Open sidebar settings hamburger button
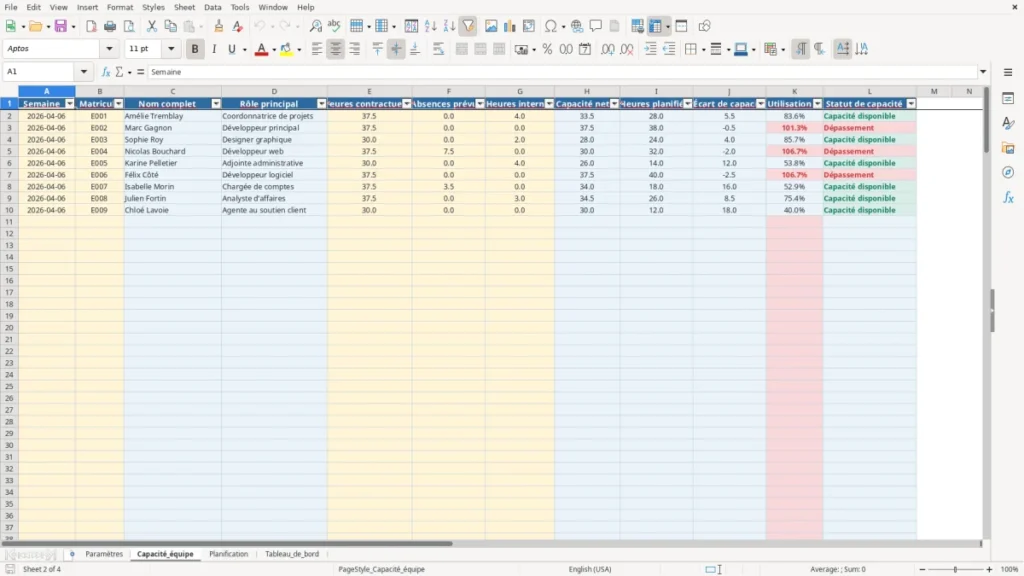The image size is (1024, 576). point(1008,72)
